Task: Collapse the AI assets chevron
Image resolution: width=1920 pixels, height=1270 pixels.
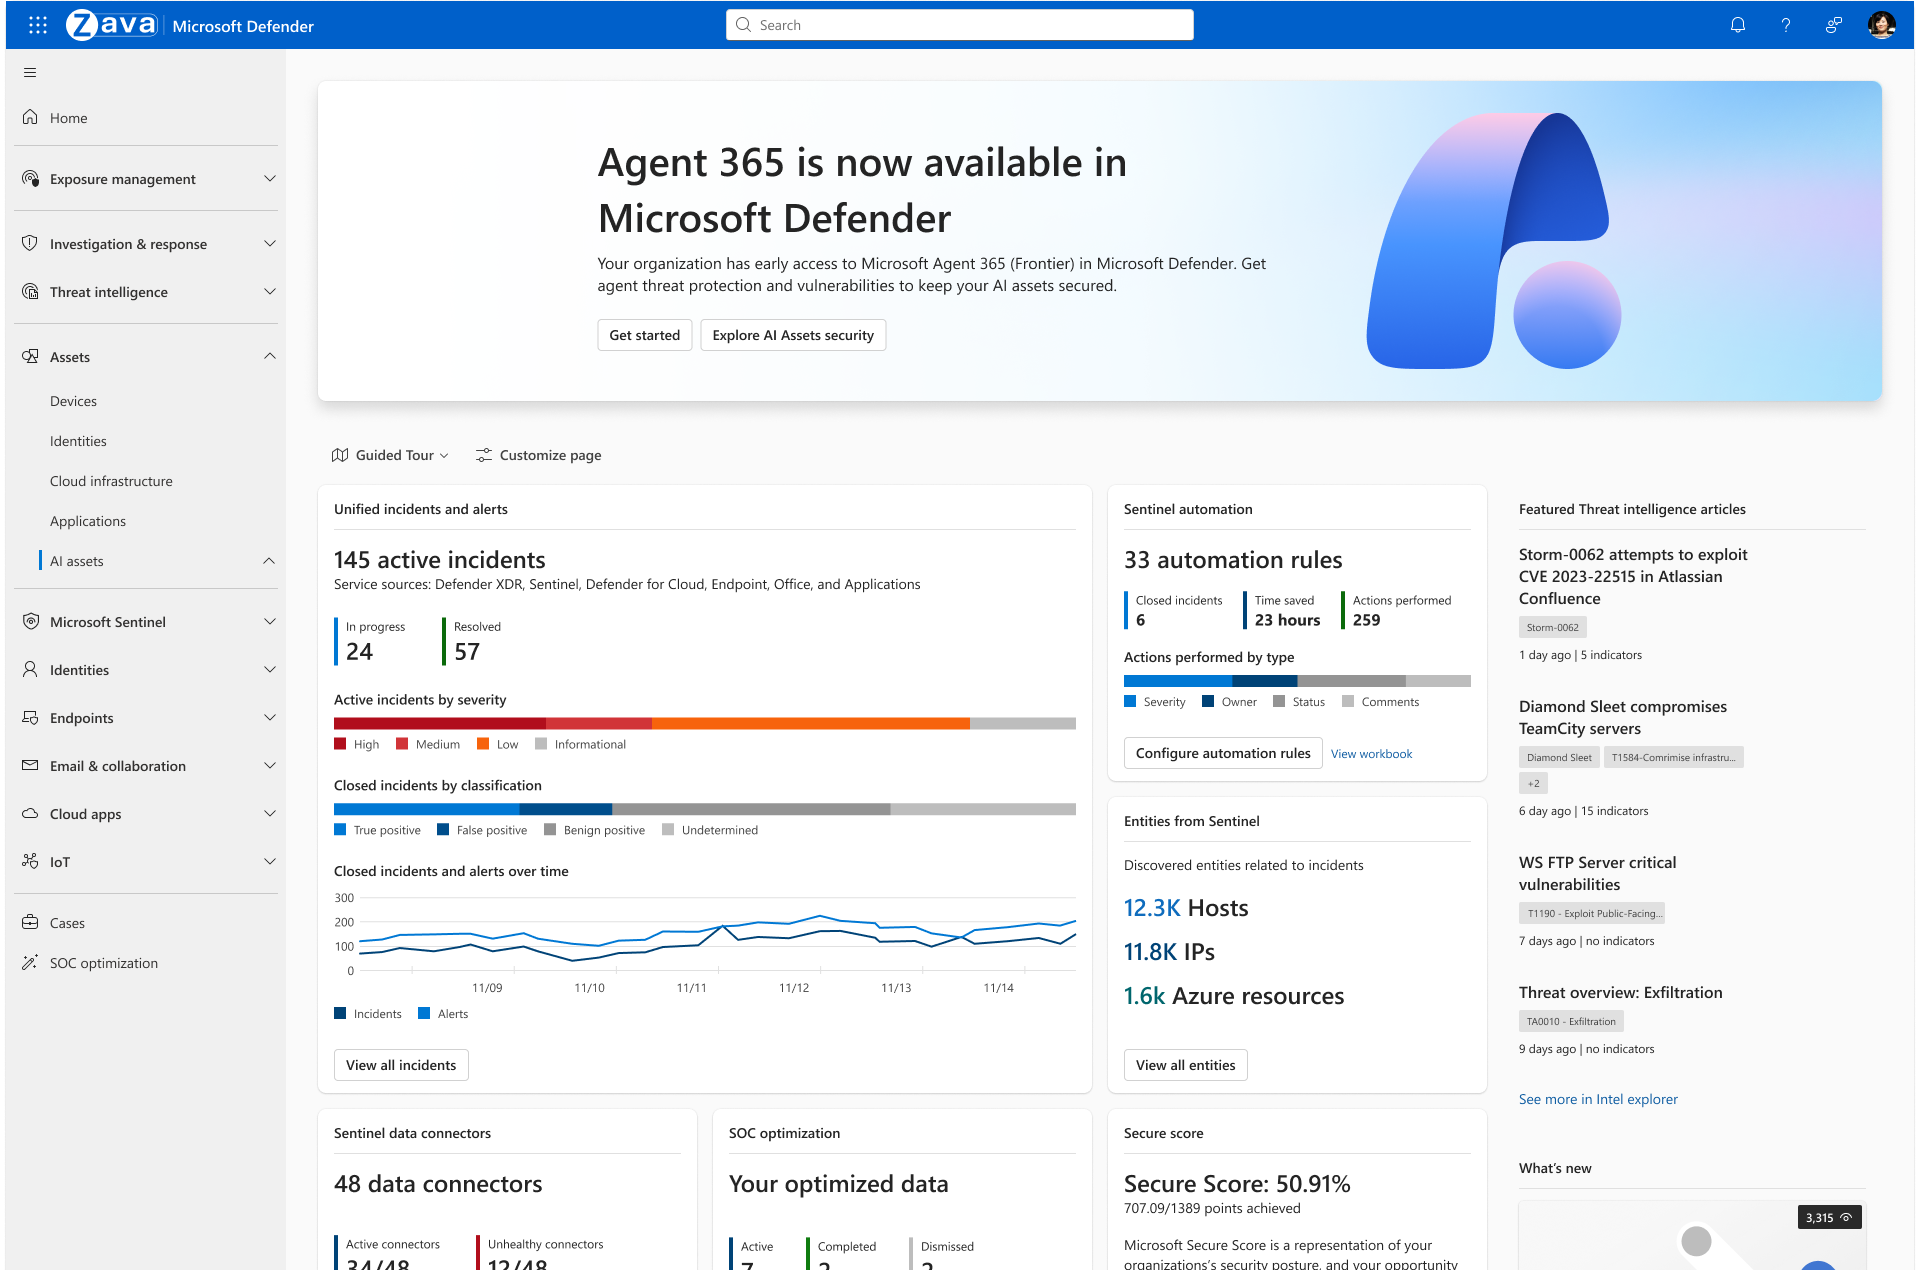Action: tap(269, 561)
